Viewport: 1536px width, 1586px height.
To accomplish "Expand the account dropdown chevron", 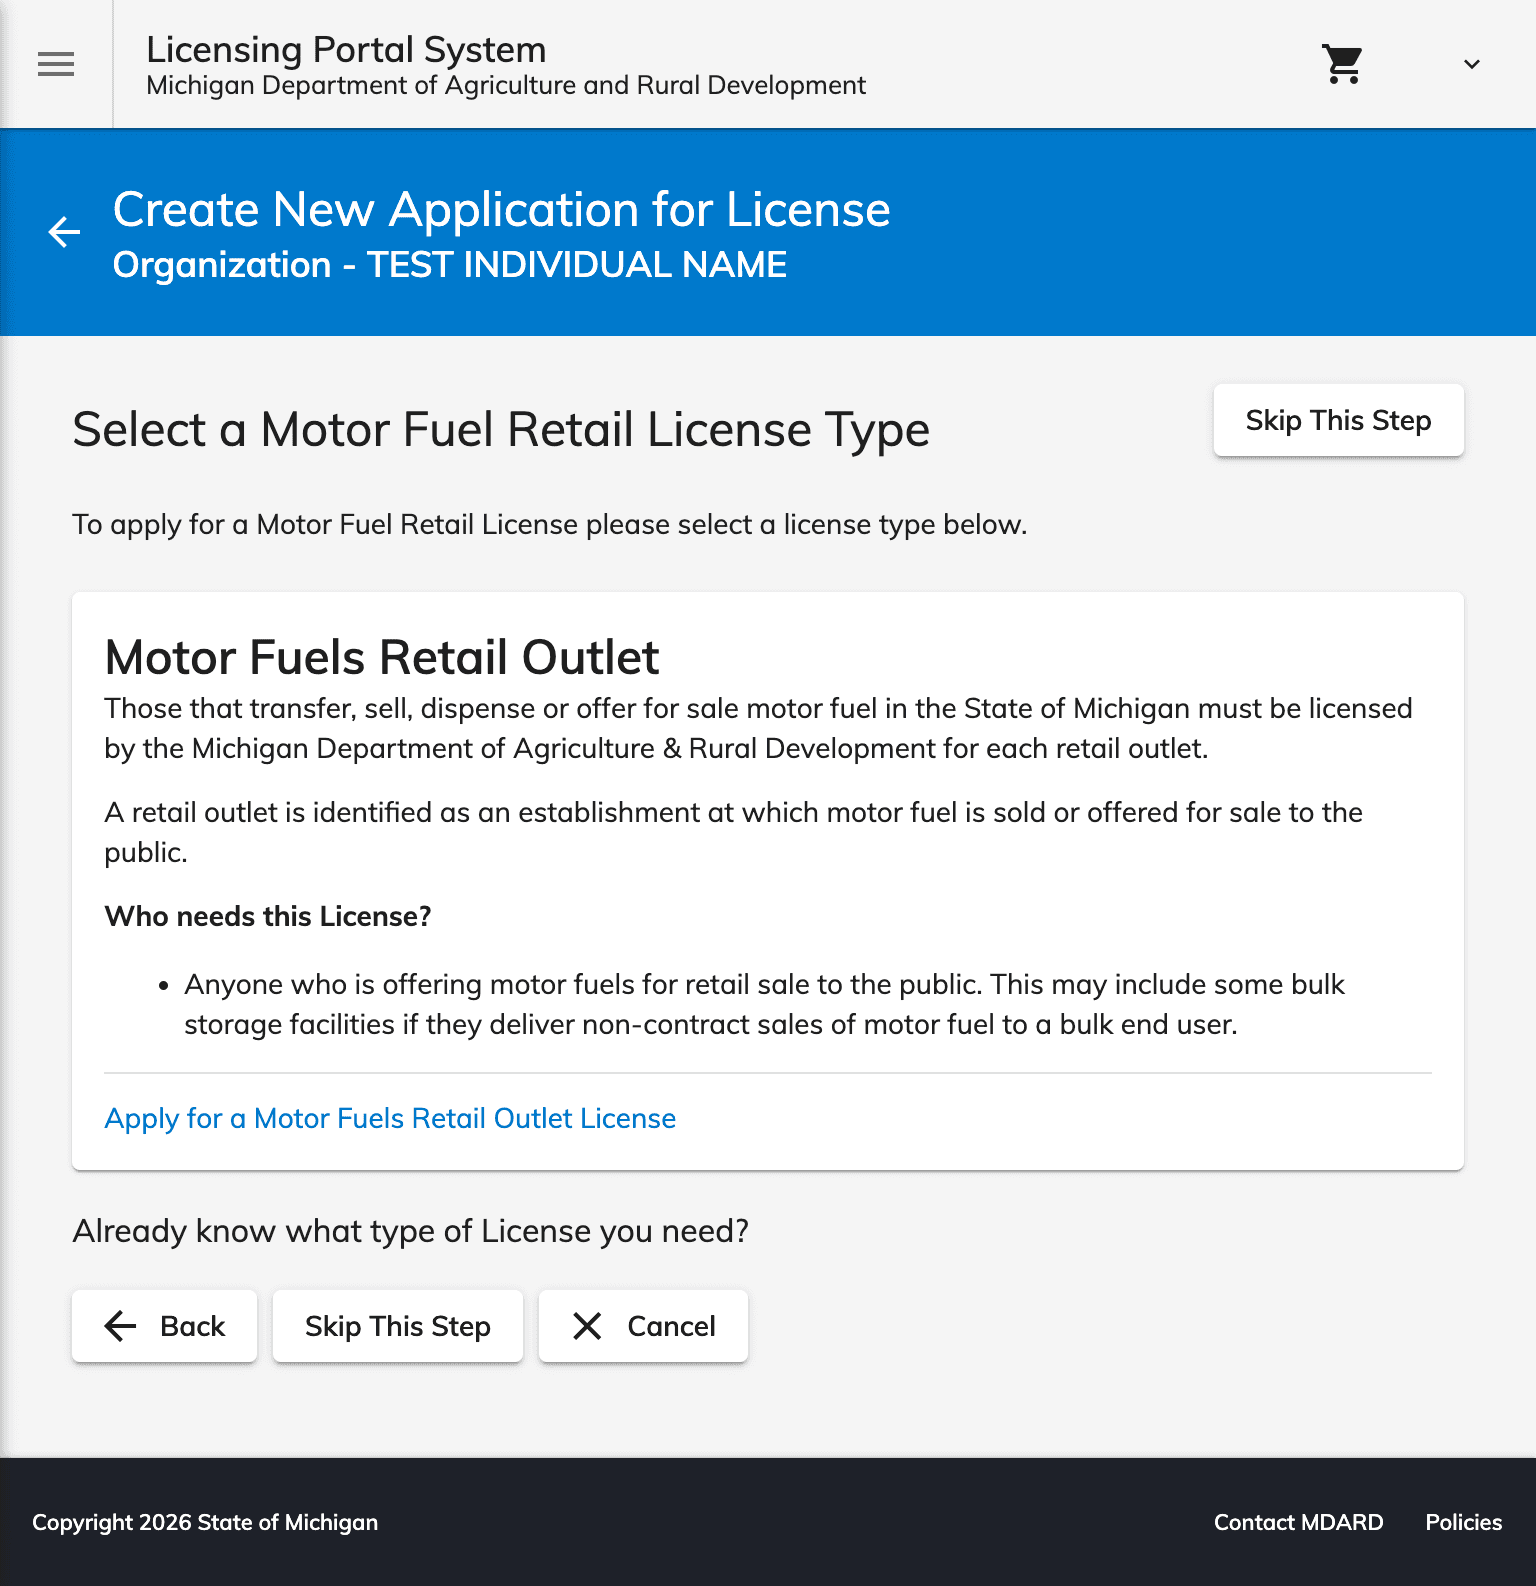I will tap(1471, 64).
